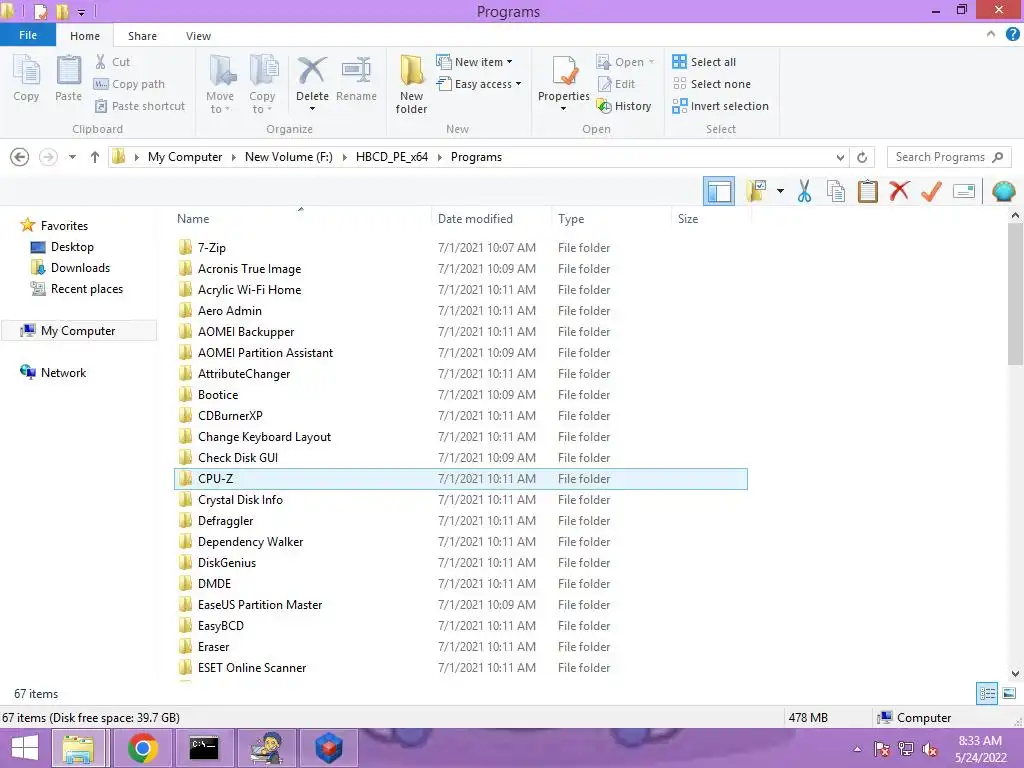This screenshot has width=1024, height=768.
Task: Switch to large icons view in status bar
Action: (1009, 694)
